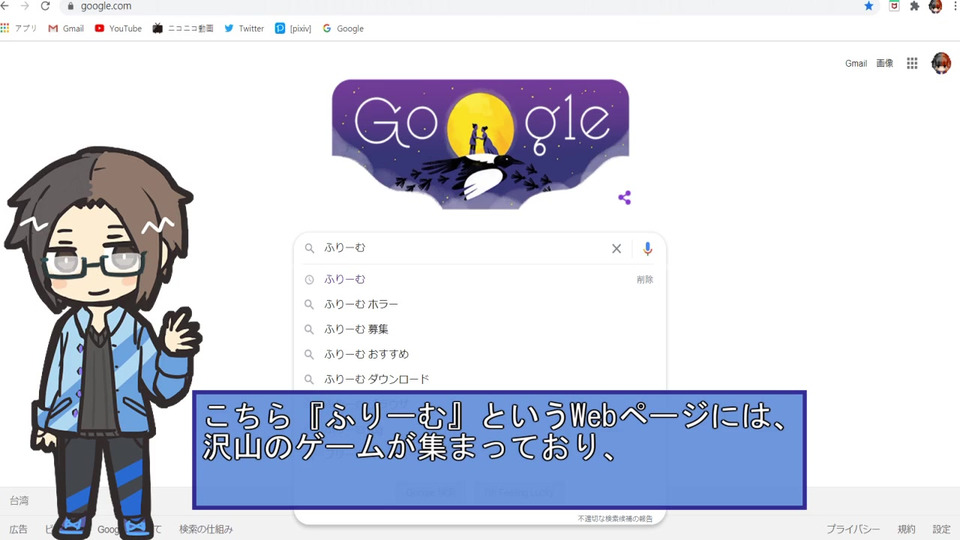Open the アプリ apps grid in bookmarks bar
The width and height of the screenshot is (960, 540).
click(x=18, y=28)
